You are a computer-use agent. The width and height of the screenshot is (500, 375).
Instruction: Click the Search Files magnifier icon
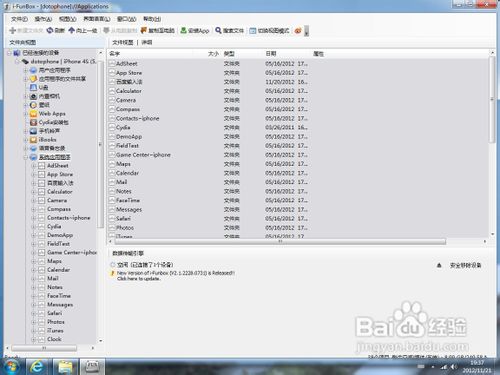click(x=218, y=30)
